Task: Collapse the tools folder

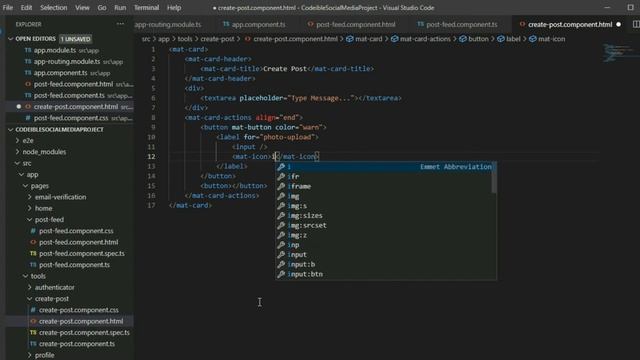Action: [25, 276]
